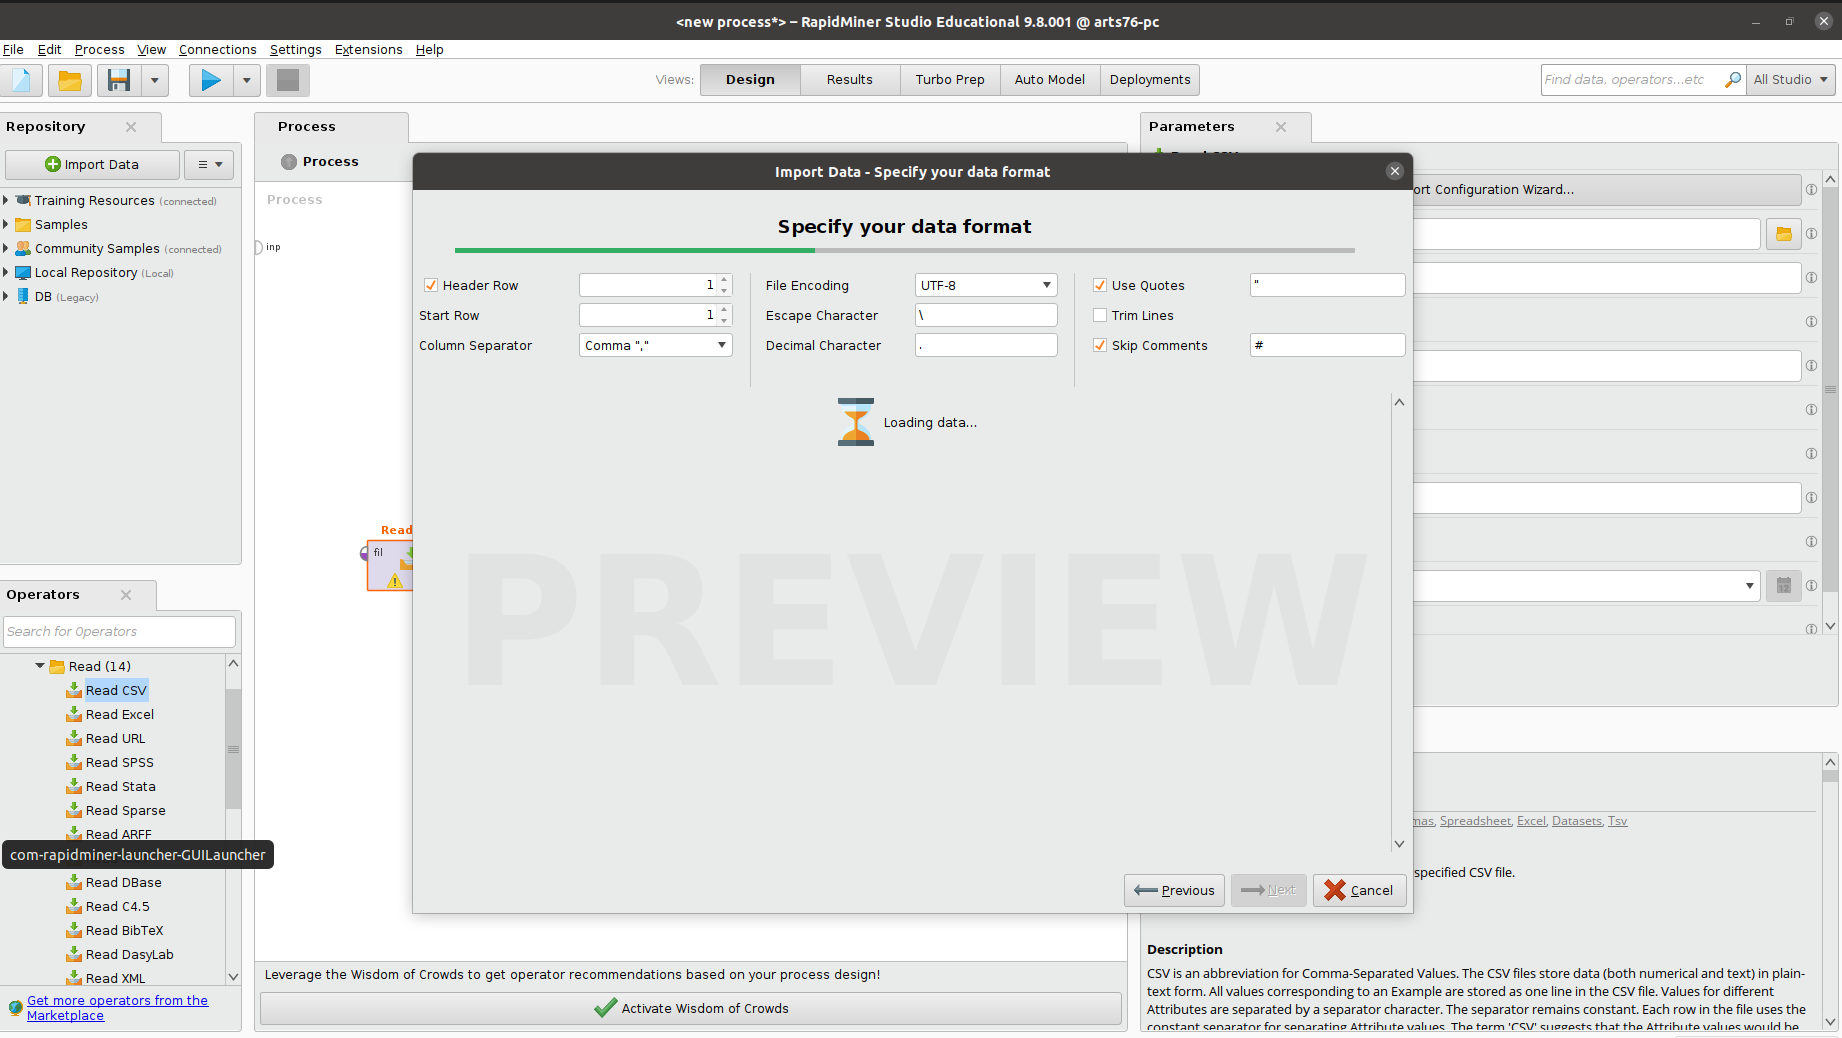
Task: Click the Previous button in the wizard
Action: click(x=1174, y=890)
